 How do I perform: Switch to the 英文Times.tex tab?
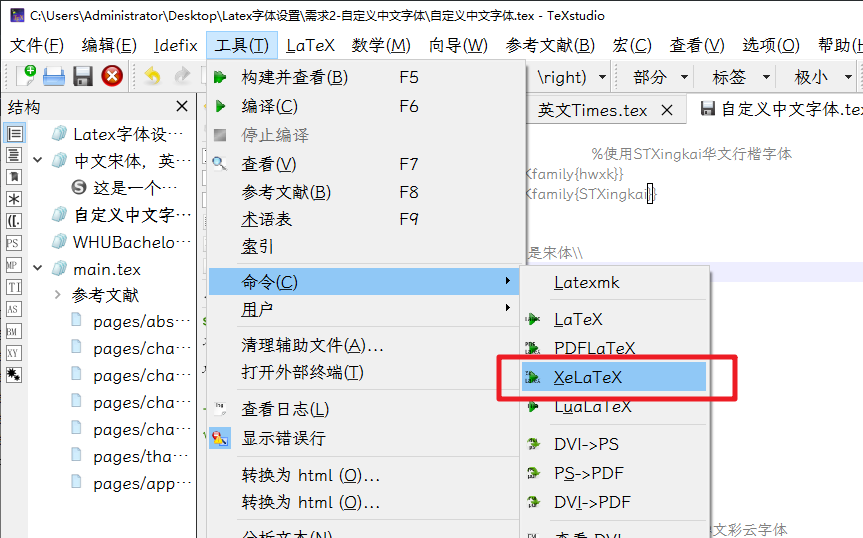click(592, 111)
